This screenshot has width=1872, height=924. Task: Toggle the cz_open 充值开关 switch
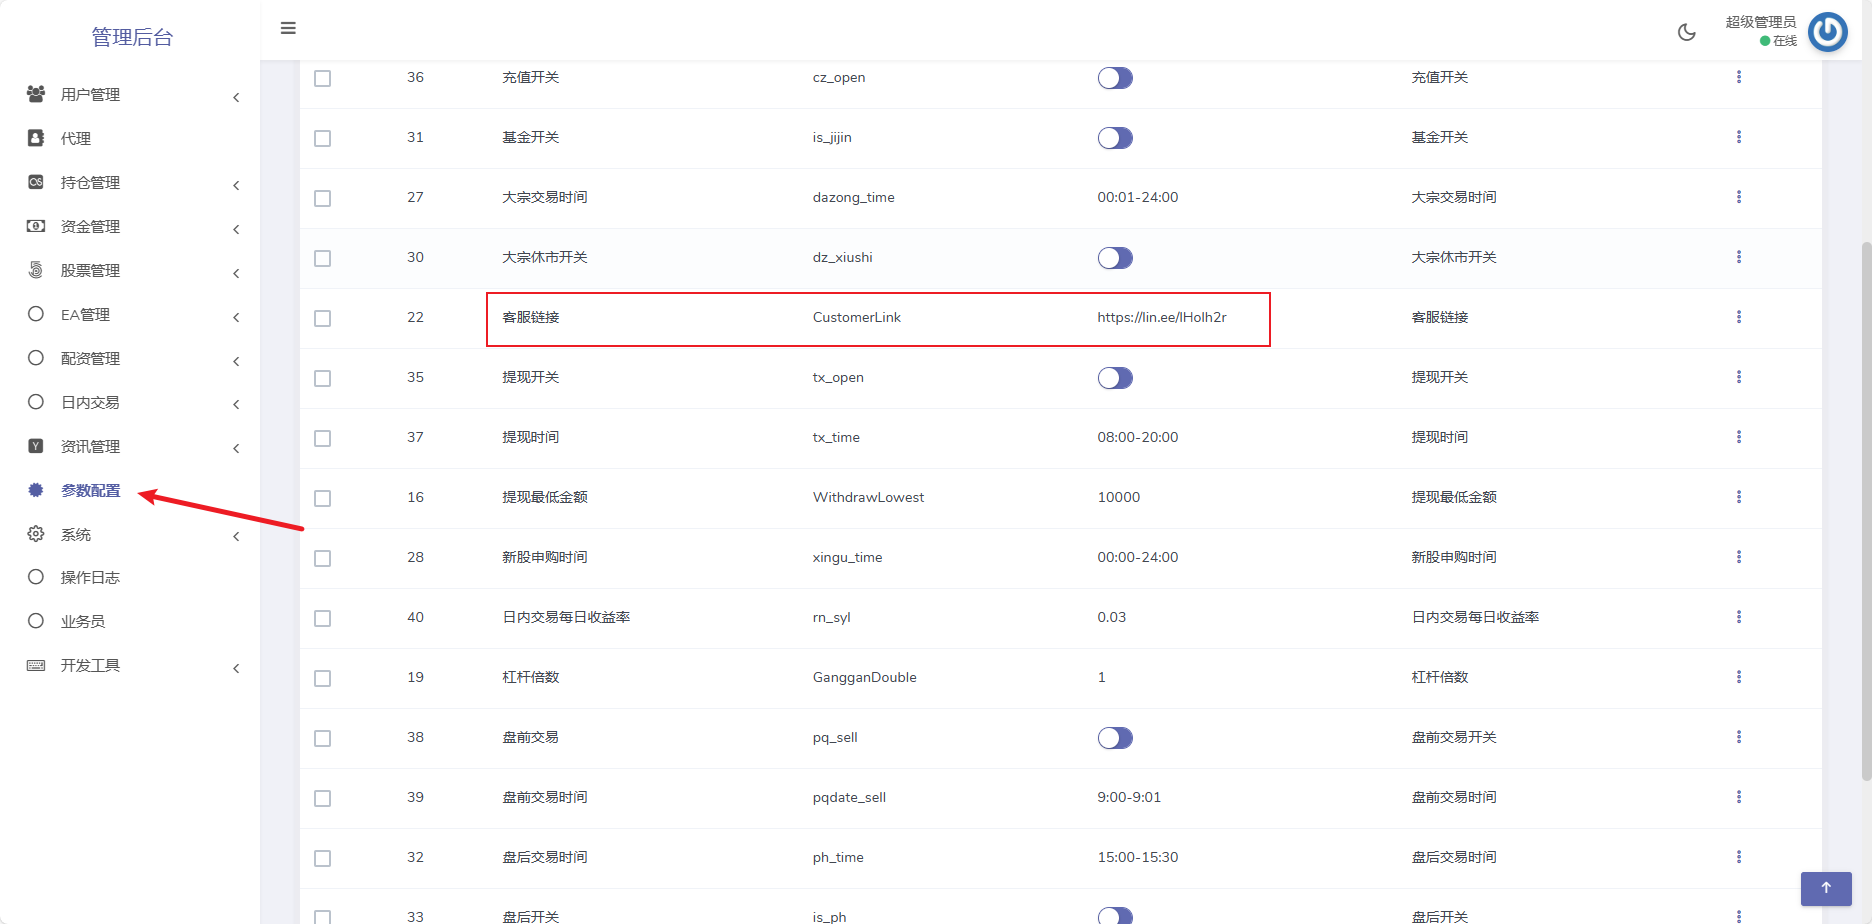coord(1114,78)
